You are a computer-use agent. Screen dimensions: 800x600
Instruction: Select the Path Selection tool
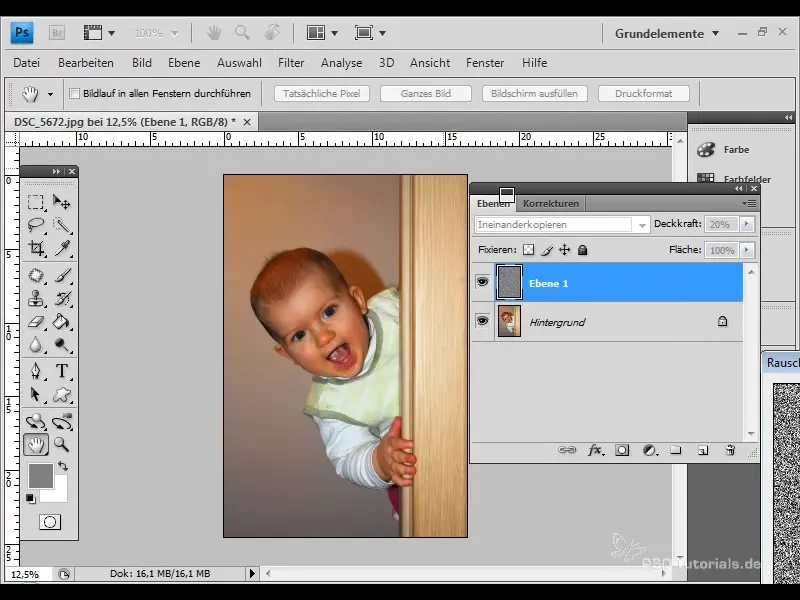pyautogui.click(x=36, y=394)
